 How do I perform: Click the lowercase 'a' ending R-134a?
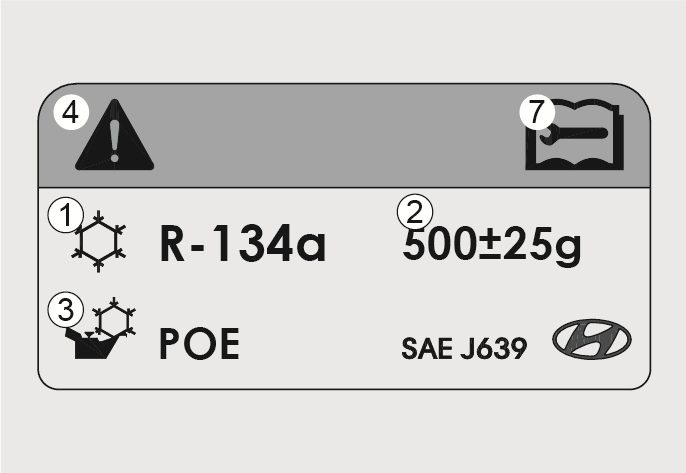(x=311, y=248)
